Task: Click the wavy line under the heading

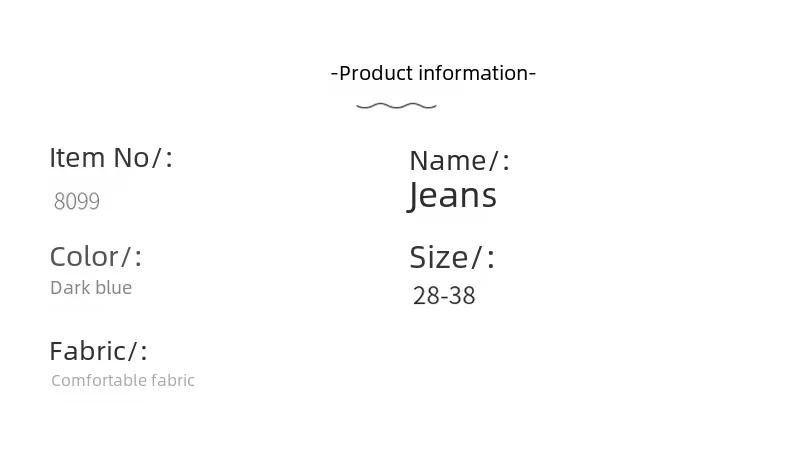Action: coord(397,106)
